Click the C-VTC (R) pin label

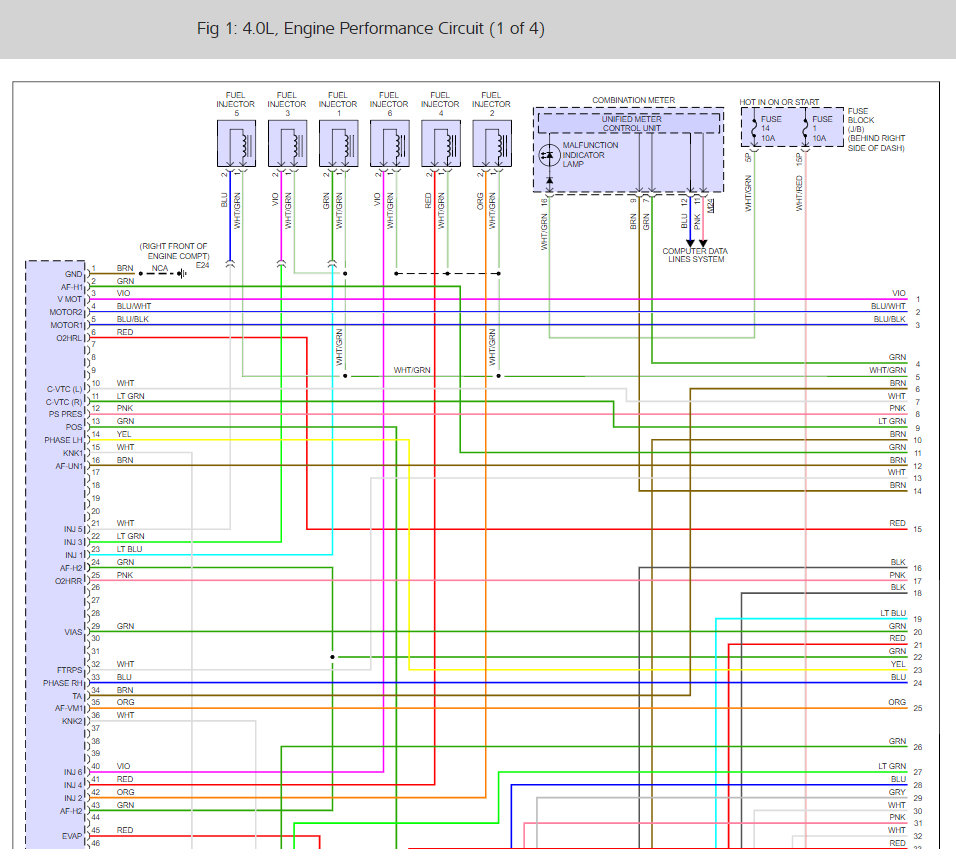click(x=64, y=402)
